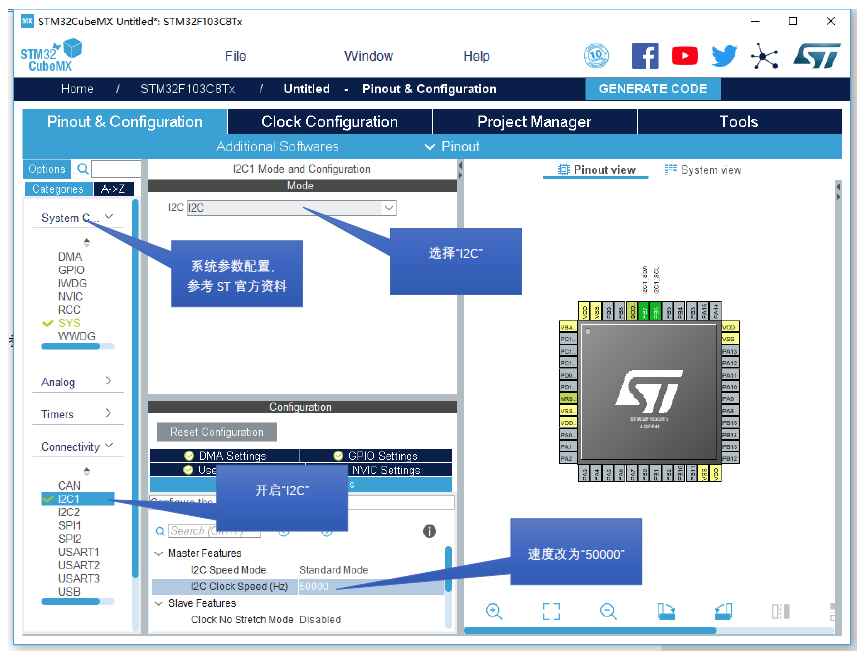Select the Zoom in magnifier icon

[x=494, y=611]
